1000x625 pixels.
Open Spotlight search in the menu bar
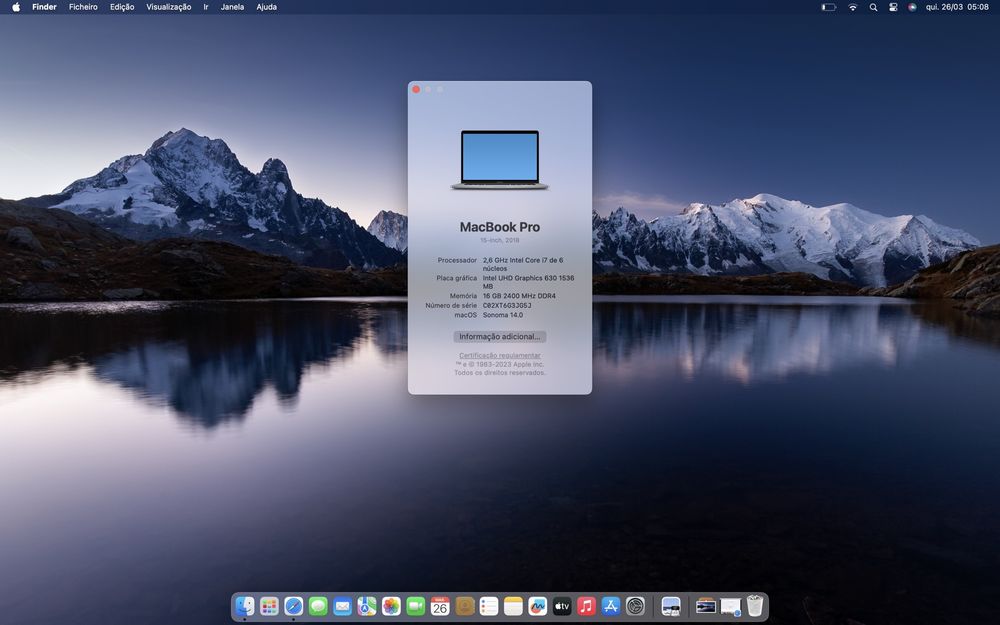pos(873,7)
